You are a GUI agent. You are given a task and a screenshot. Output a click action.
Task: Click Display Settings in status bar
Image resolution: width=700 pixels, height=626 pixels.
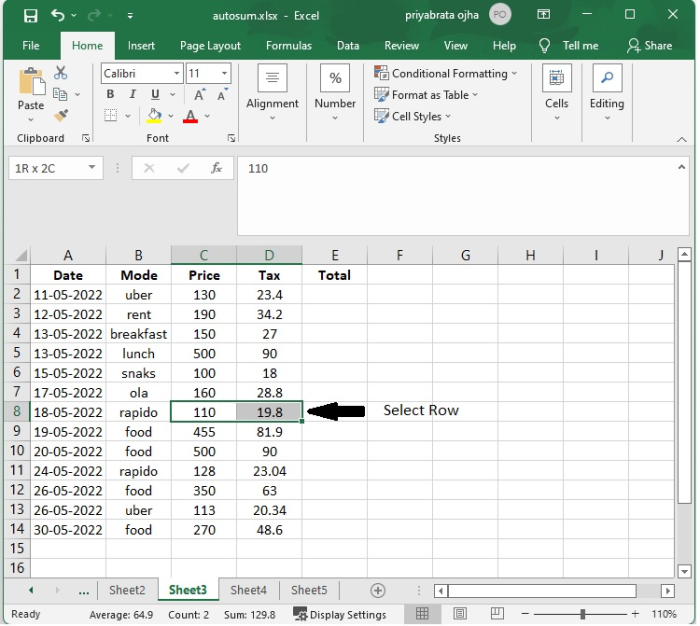tap(340, 614)
